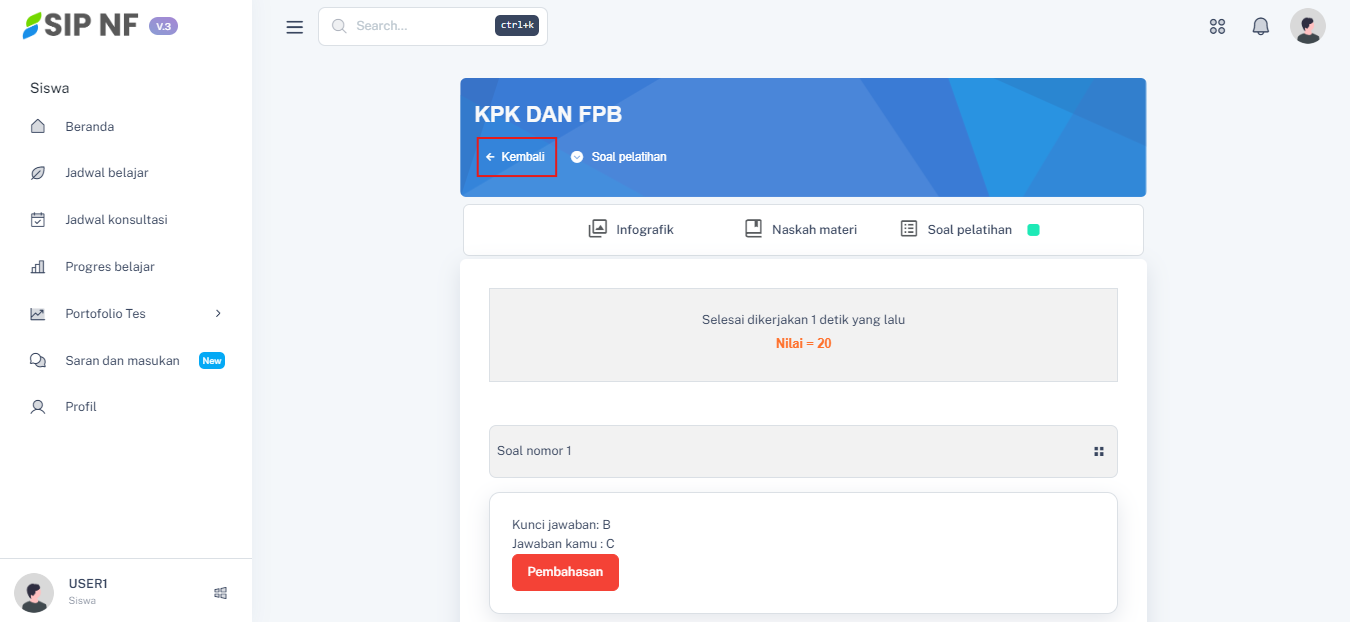Focus the Search input field
The width and height of the screenshot is (1350, 622).
click(x=420, y=26)
